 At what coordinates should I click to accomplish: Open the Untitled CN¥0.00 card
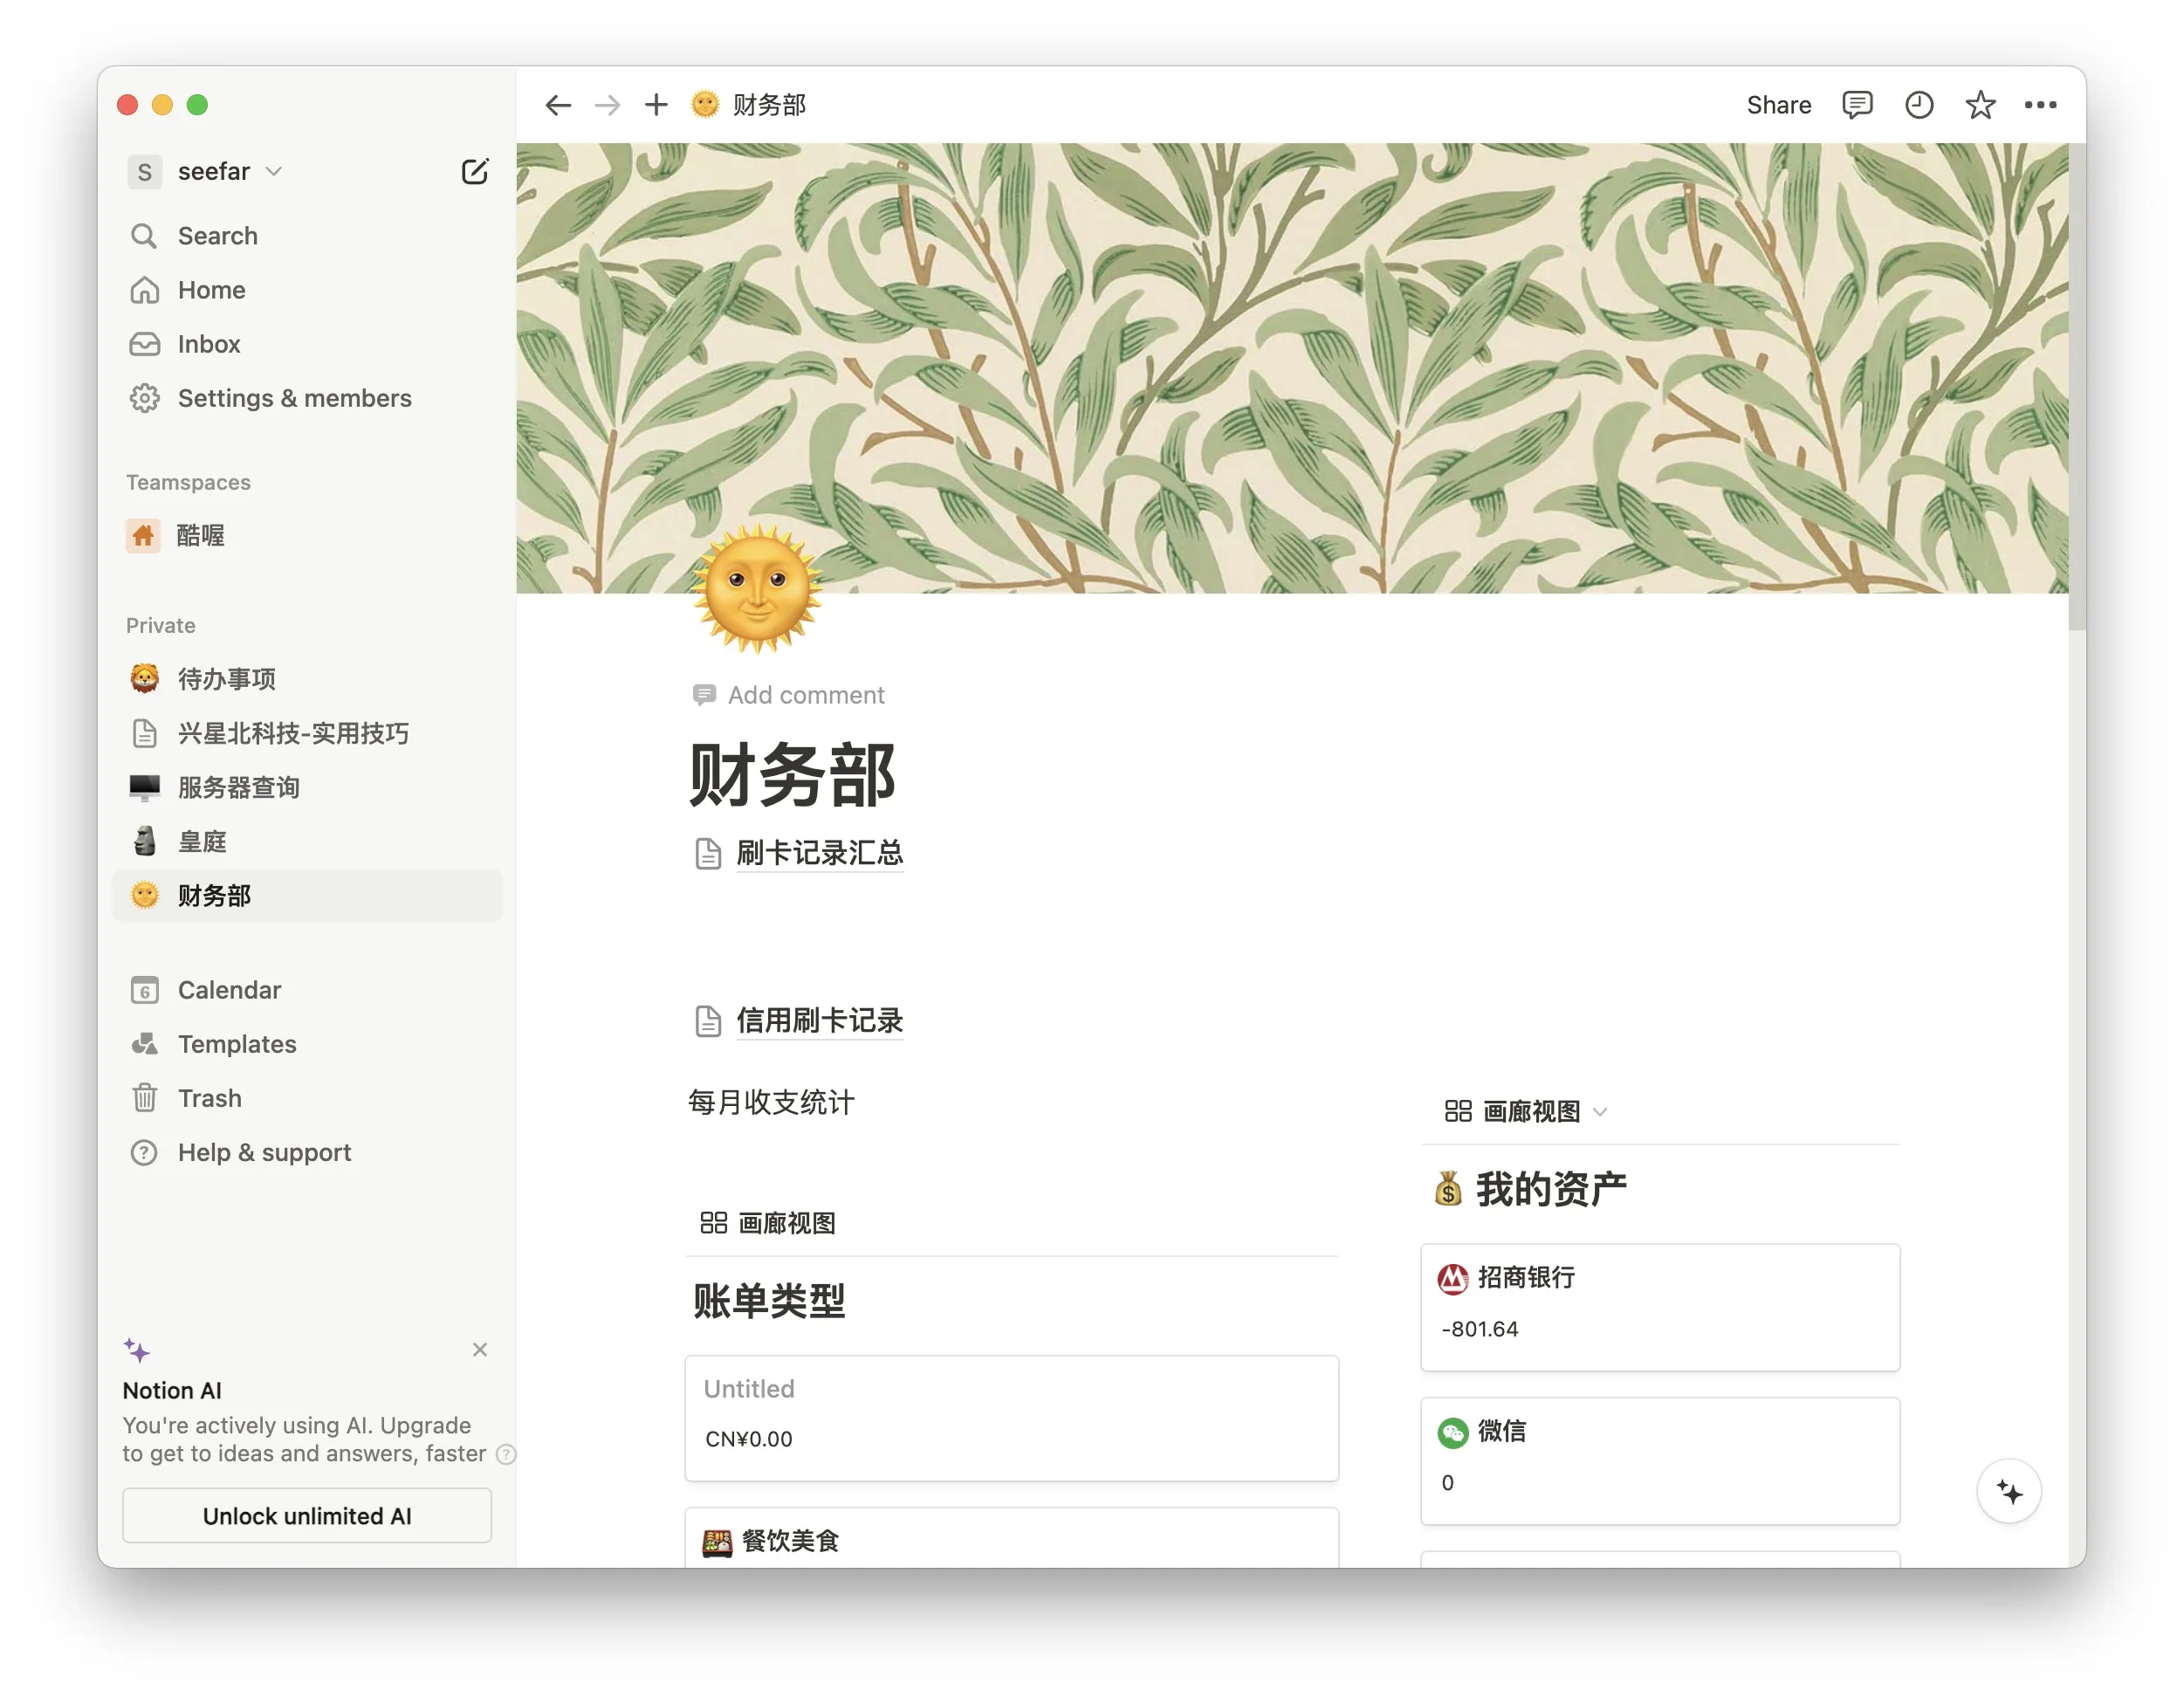[1012, 1418]
